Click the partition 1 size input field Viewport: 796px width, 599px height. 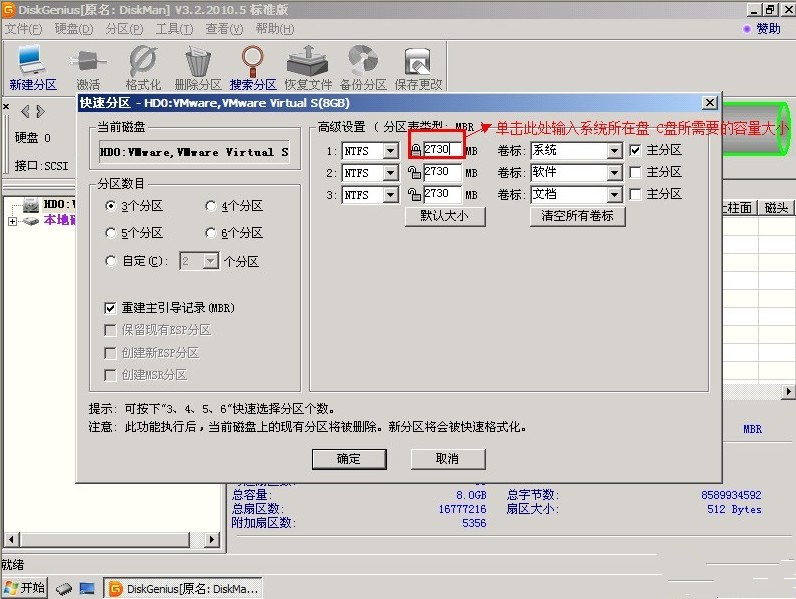[x=442, y=150]
